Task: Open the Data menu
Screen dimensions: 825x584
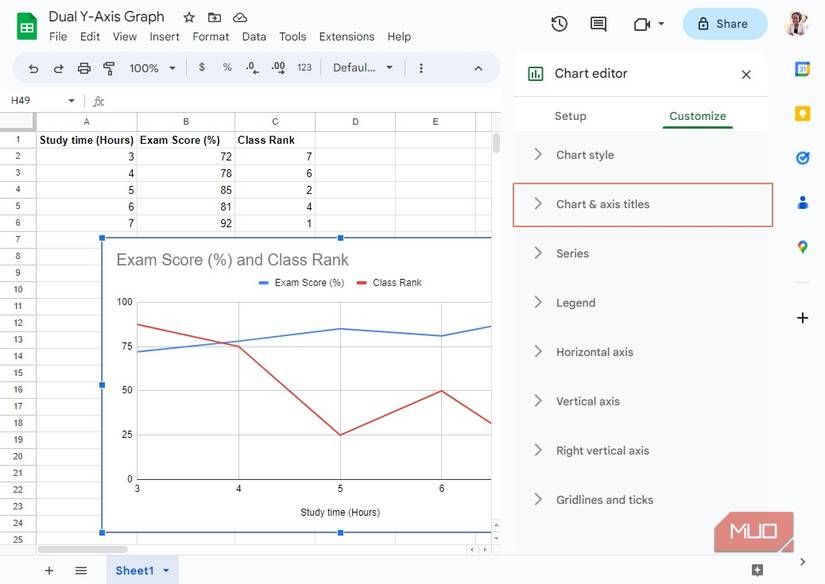Action: (253, 36)
